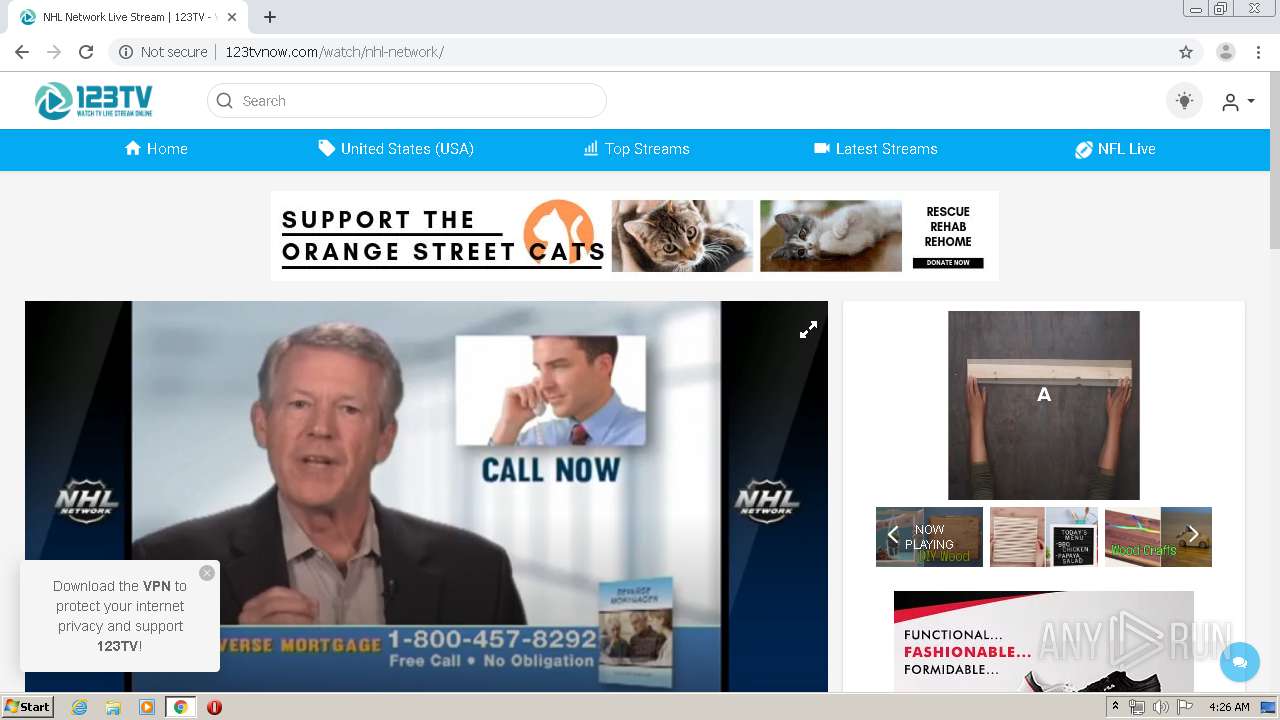Bookmark this page with star icon
This screenshot has height=720, width=1280.
coord(1186,52)
